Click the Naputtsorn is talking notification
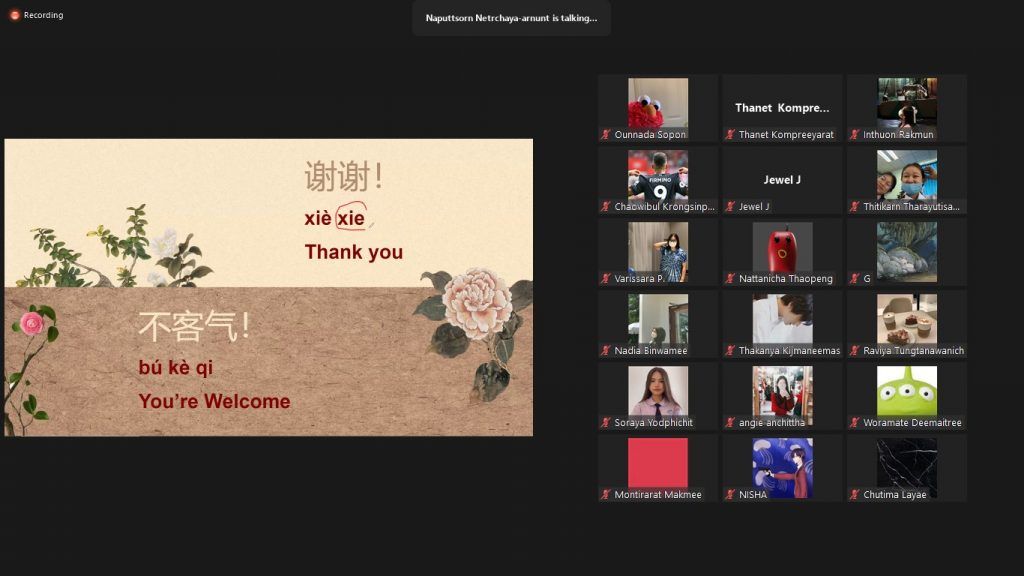The width and height of the screenshot is (1024, 576). [x=511, y=18]
